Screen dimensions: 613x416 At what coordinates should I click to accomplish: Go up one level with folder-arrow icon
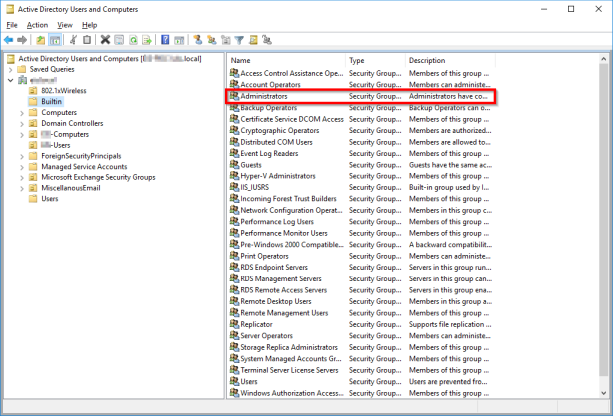click(41, 40)
